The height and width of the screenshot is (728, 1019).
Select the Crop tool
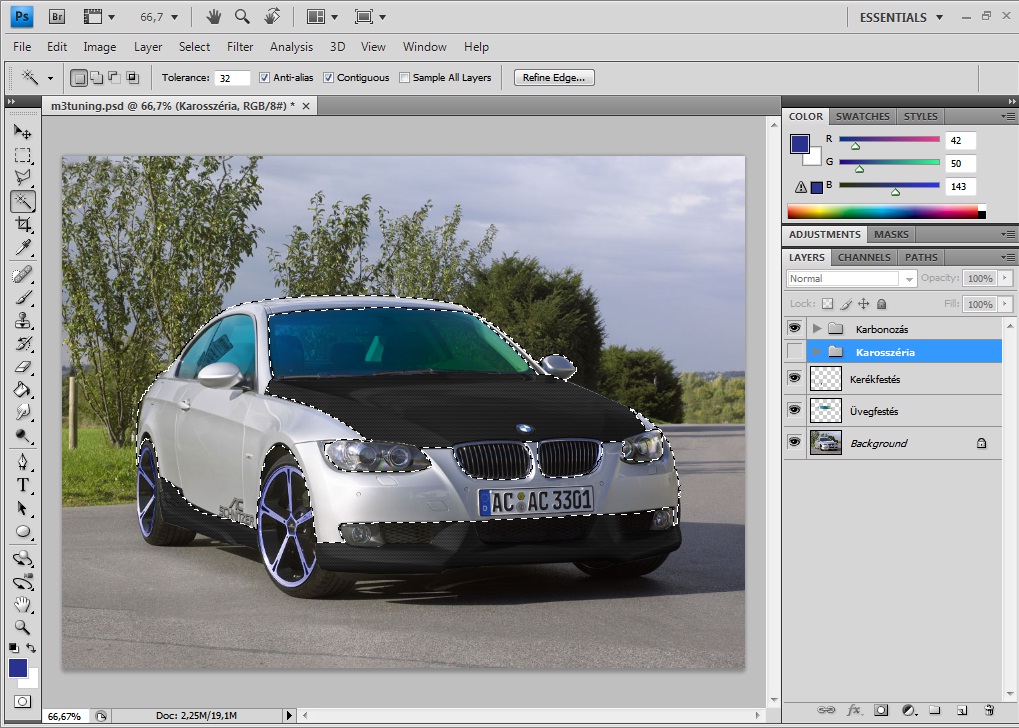[22, 225]
